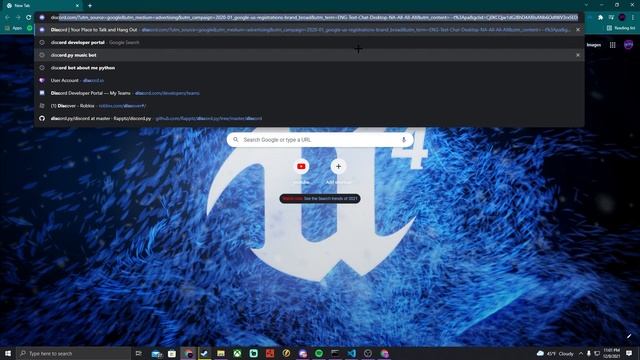640x360 pixels.
Task: Close the New Tab tab
Action: point(78,6)
